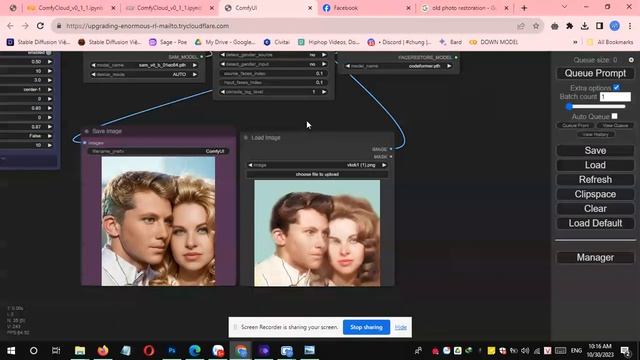The width and height of the screenshot is (640, 360).
Task: Click the Refresh button
Action: click(x=595, y=180)
